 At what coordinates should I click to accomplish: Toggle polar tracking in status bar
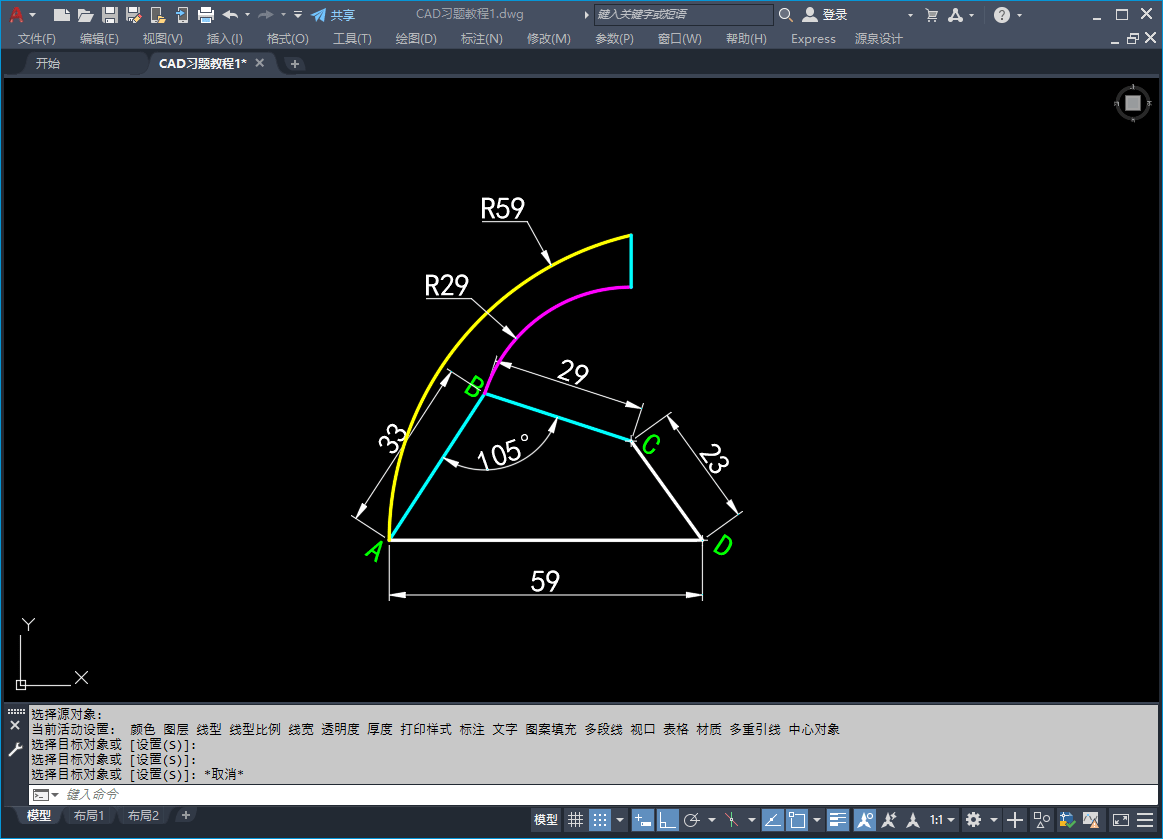point(692,820)
